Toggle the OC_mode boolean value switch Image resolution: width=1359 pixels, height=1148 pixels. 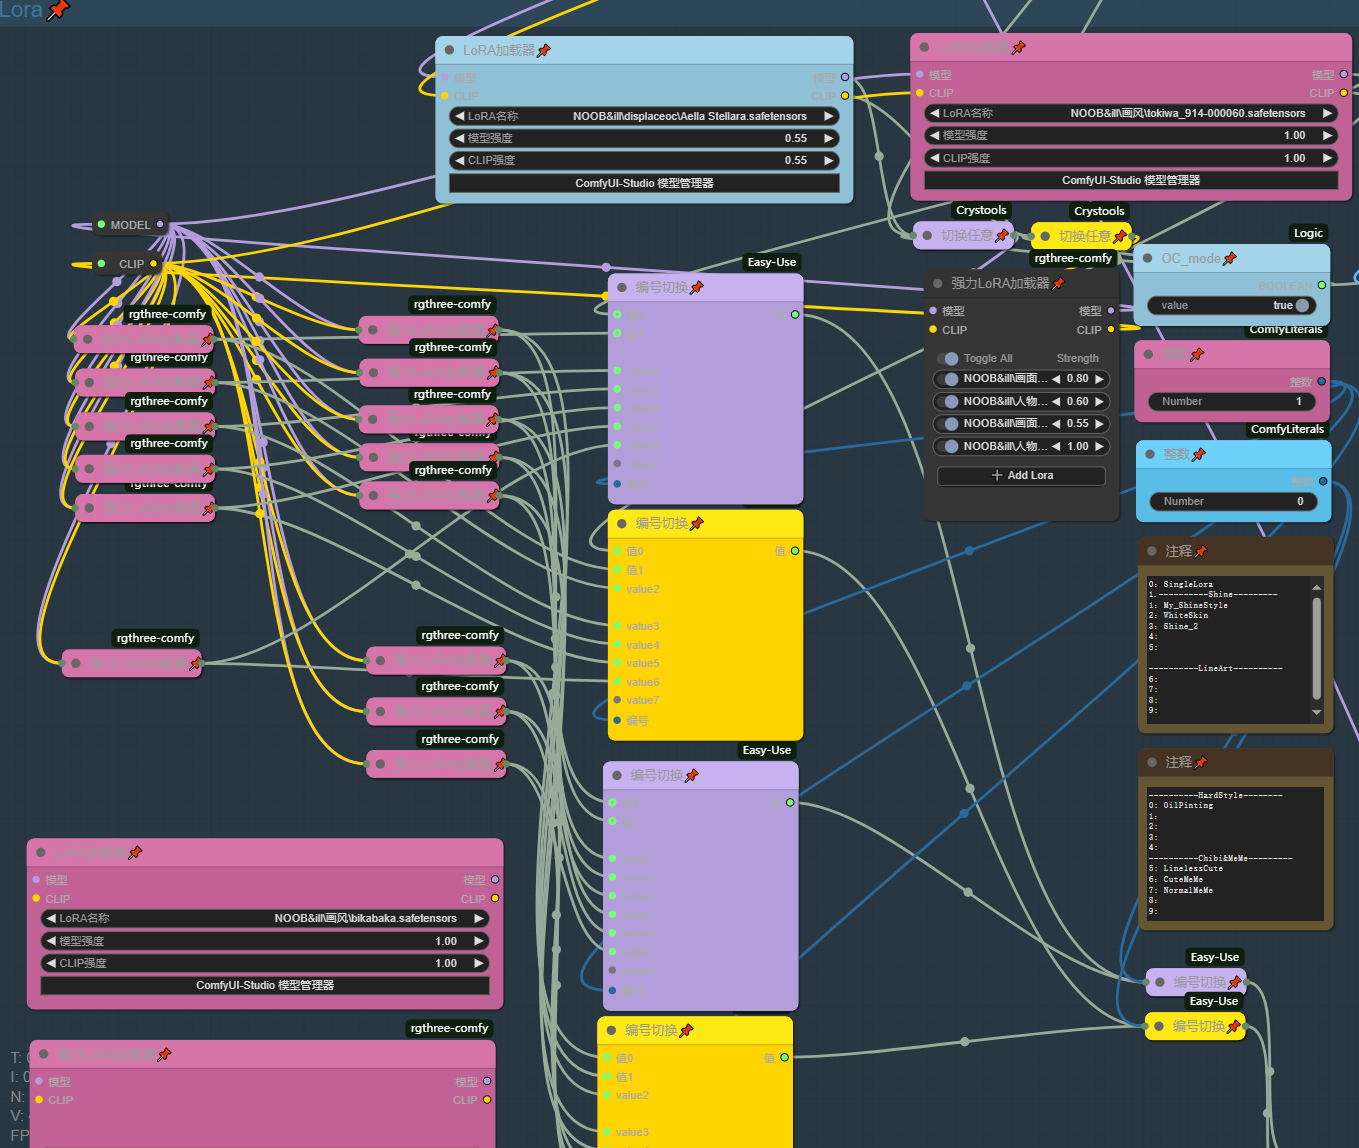tap(1300, 305)
